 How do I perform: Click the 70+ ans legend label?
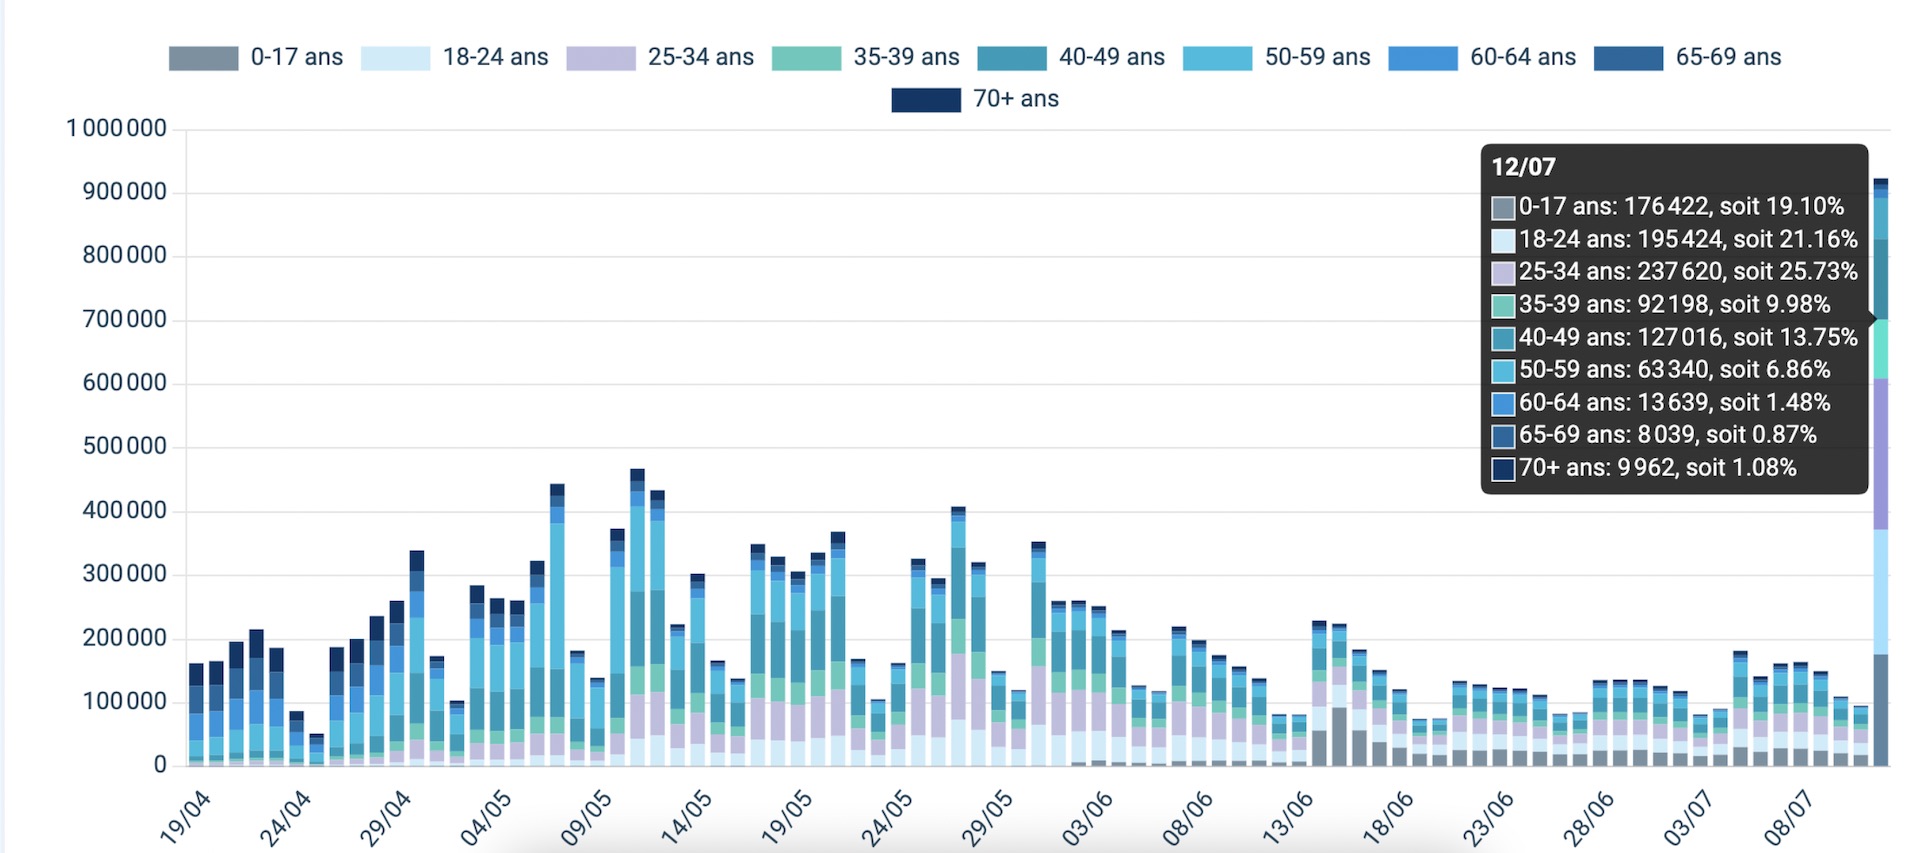point(1016,99)
